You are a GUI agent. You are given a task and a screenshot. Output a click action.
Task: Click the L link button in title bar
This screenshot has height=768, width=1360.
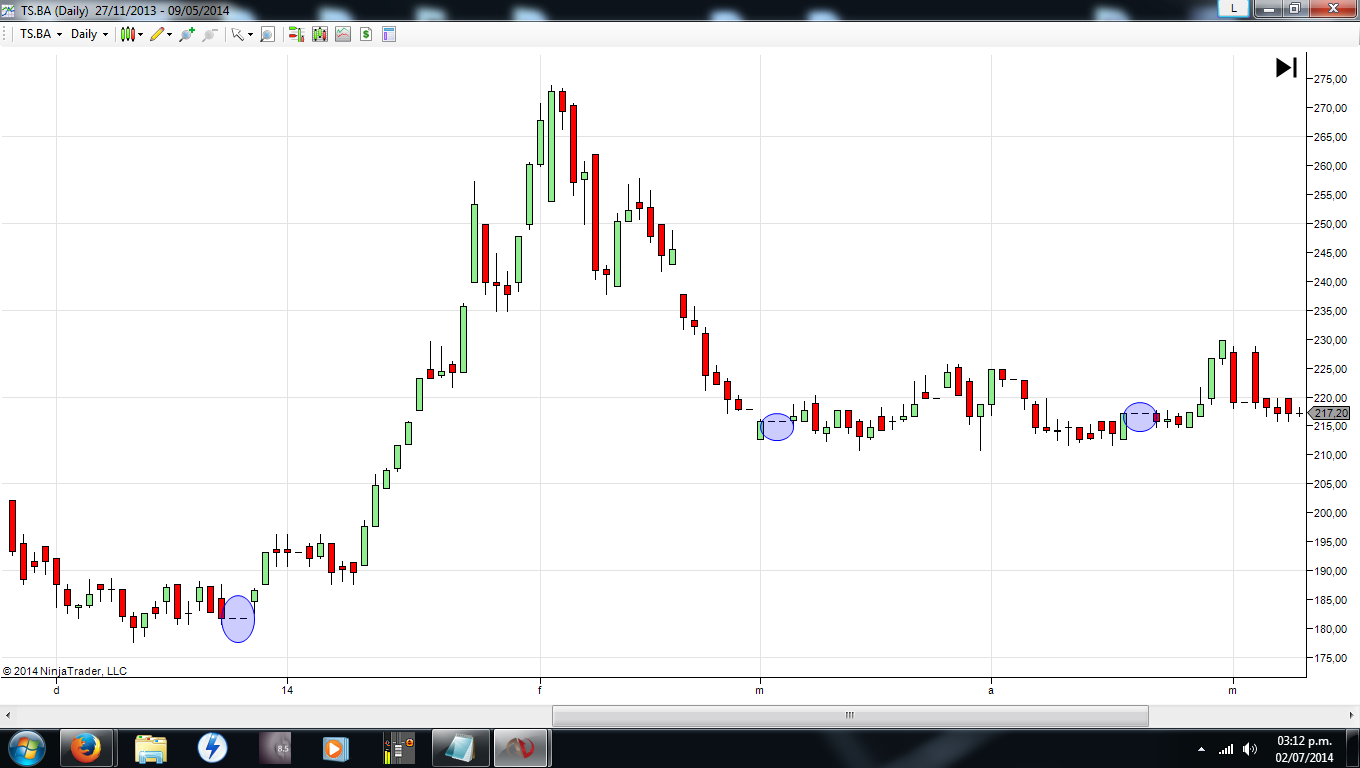pyautogui.click(x=1234, y=8)
